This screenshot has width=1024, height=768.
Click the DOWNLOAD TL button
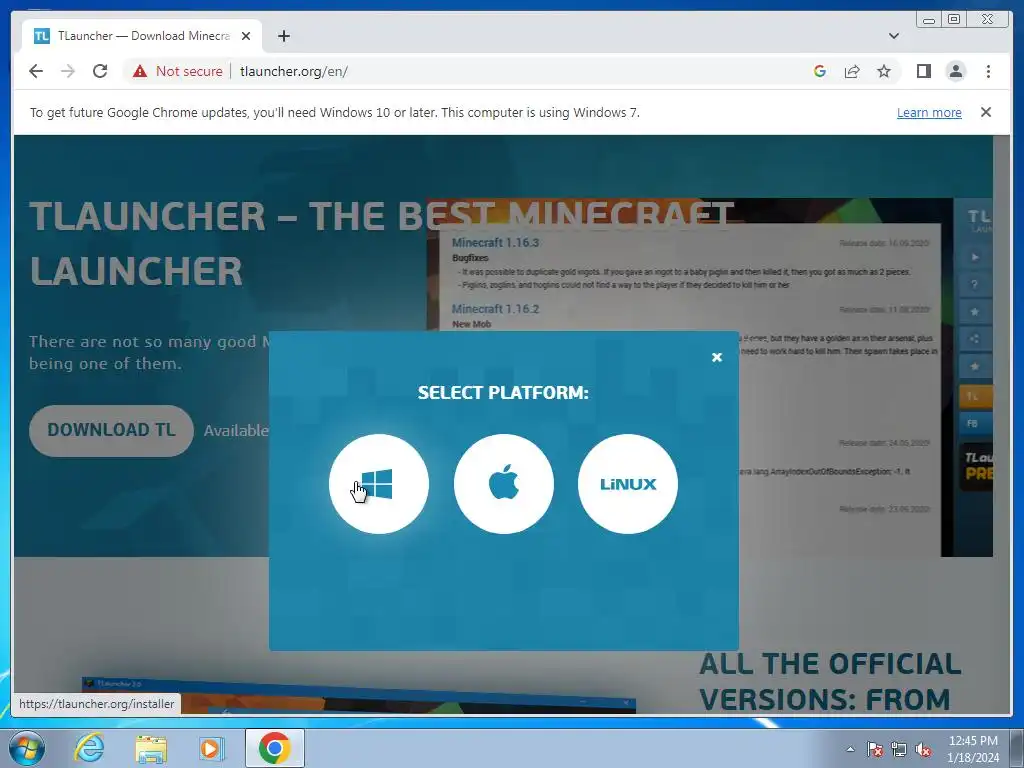(x=111, y=430)
